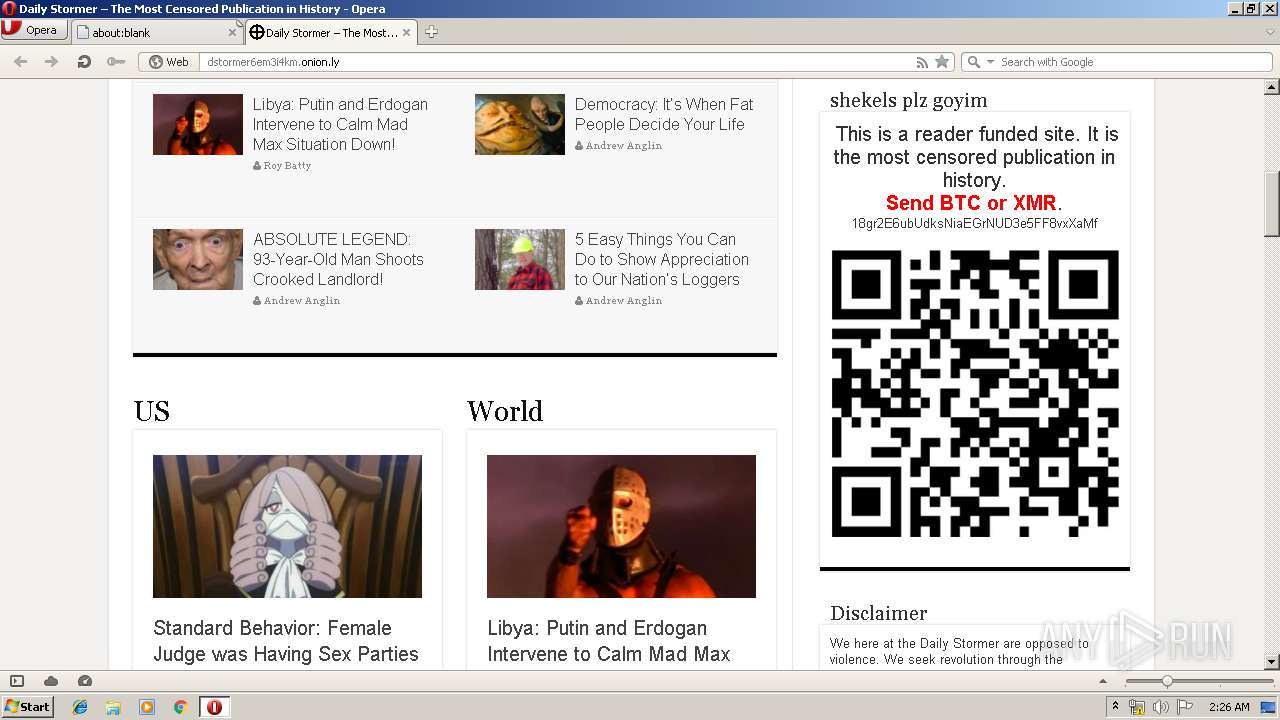The height and width of the screenshot is (720, 1280).
Task: Open closed tabs dropdown in tab bar
Action: 1271,32
